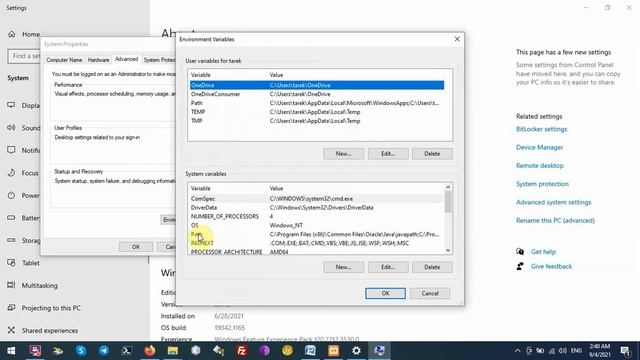The width and height of the screenshot is (640, 360).
Task: Confirm Environment Variables with OK
Action: tap(385, 293)
